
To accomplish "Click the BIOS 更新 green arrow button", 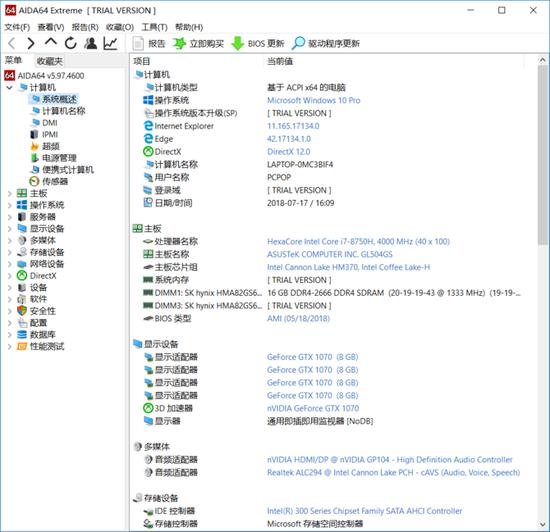I will (x=258, y=43).
